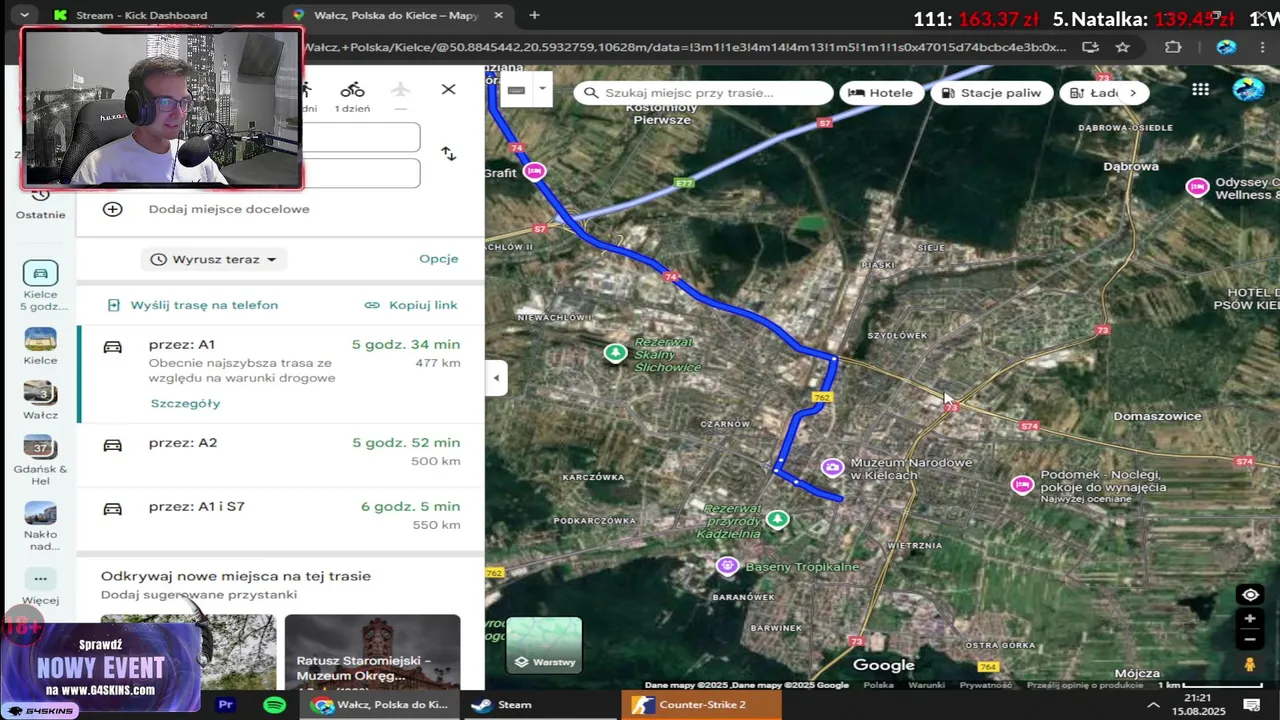Open the Gdańsk & Hel sidebar shortcut

(40, 460)
